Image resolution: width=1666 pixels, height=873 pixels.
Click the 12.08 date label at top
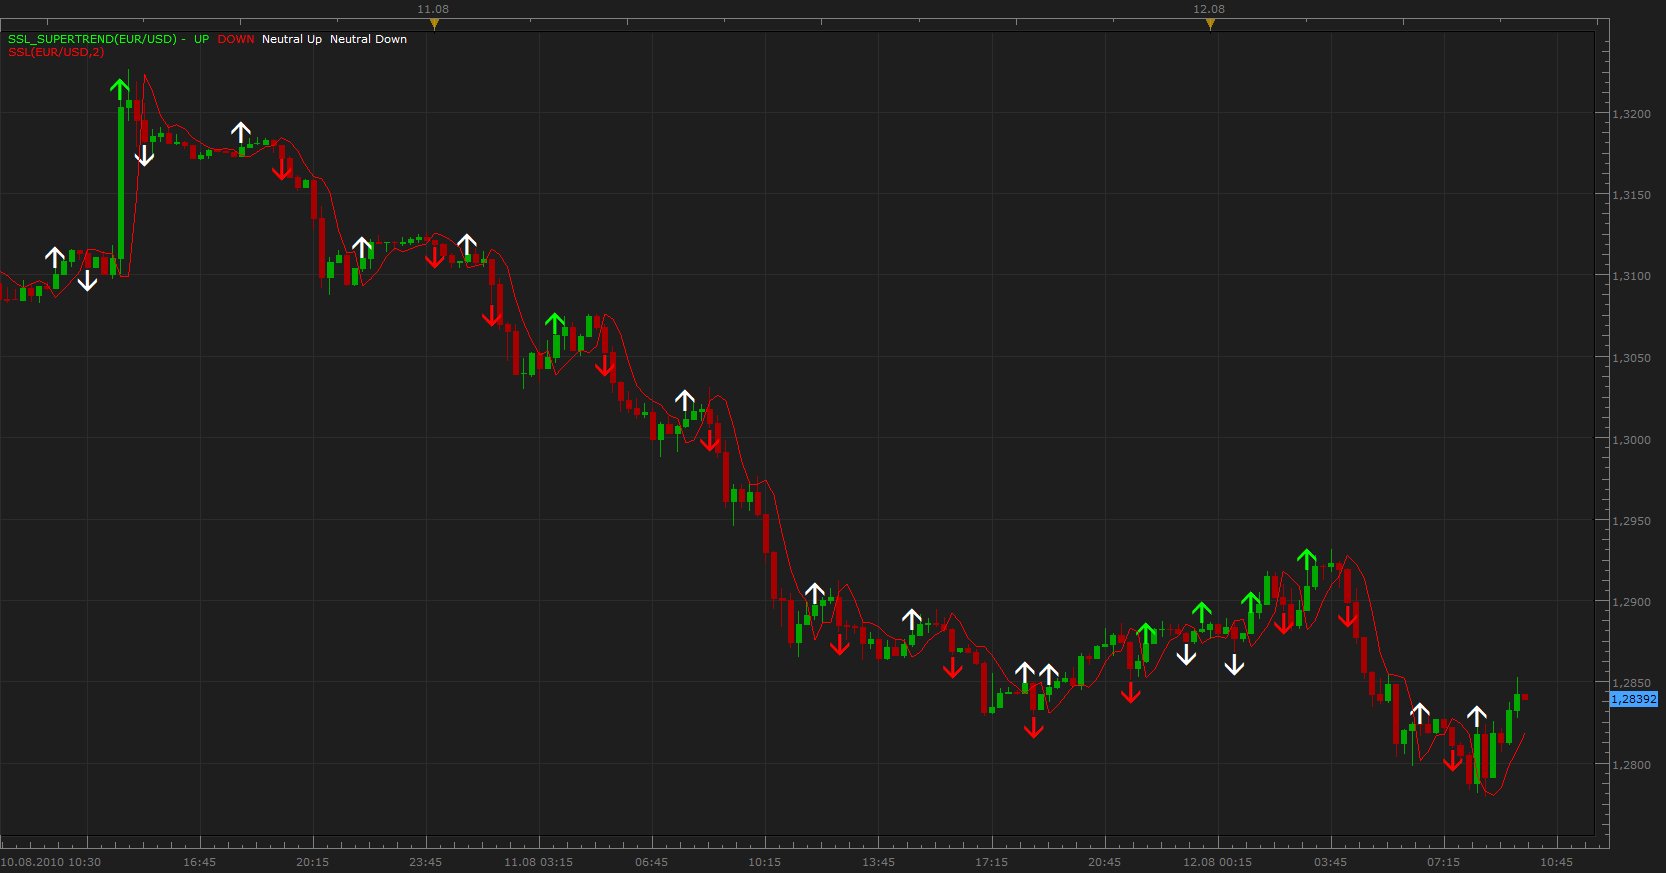1209,9
